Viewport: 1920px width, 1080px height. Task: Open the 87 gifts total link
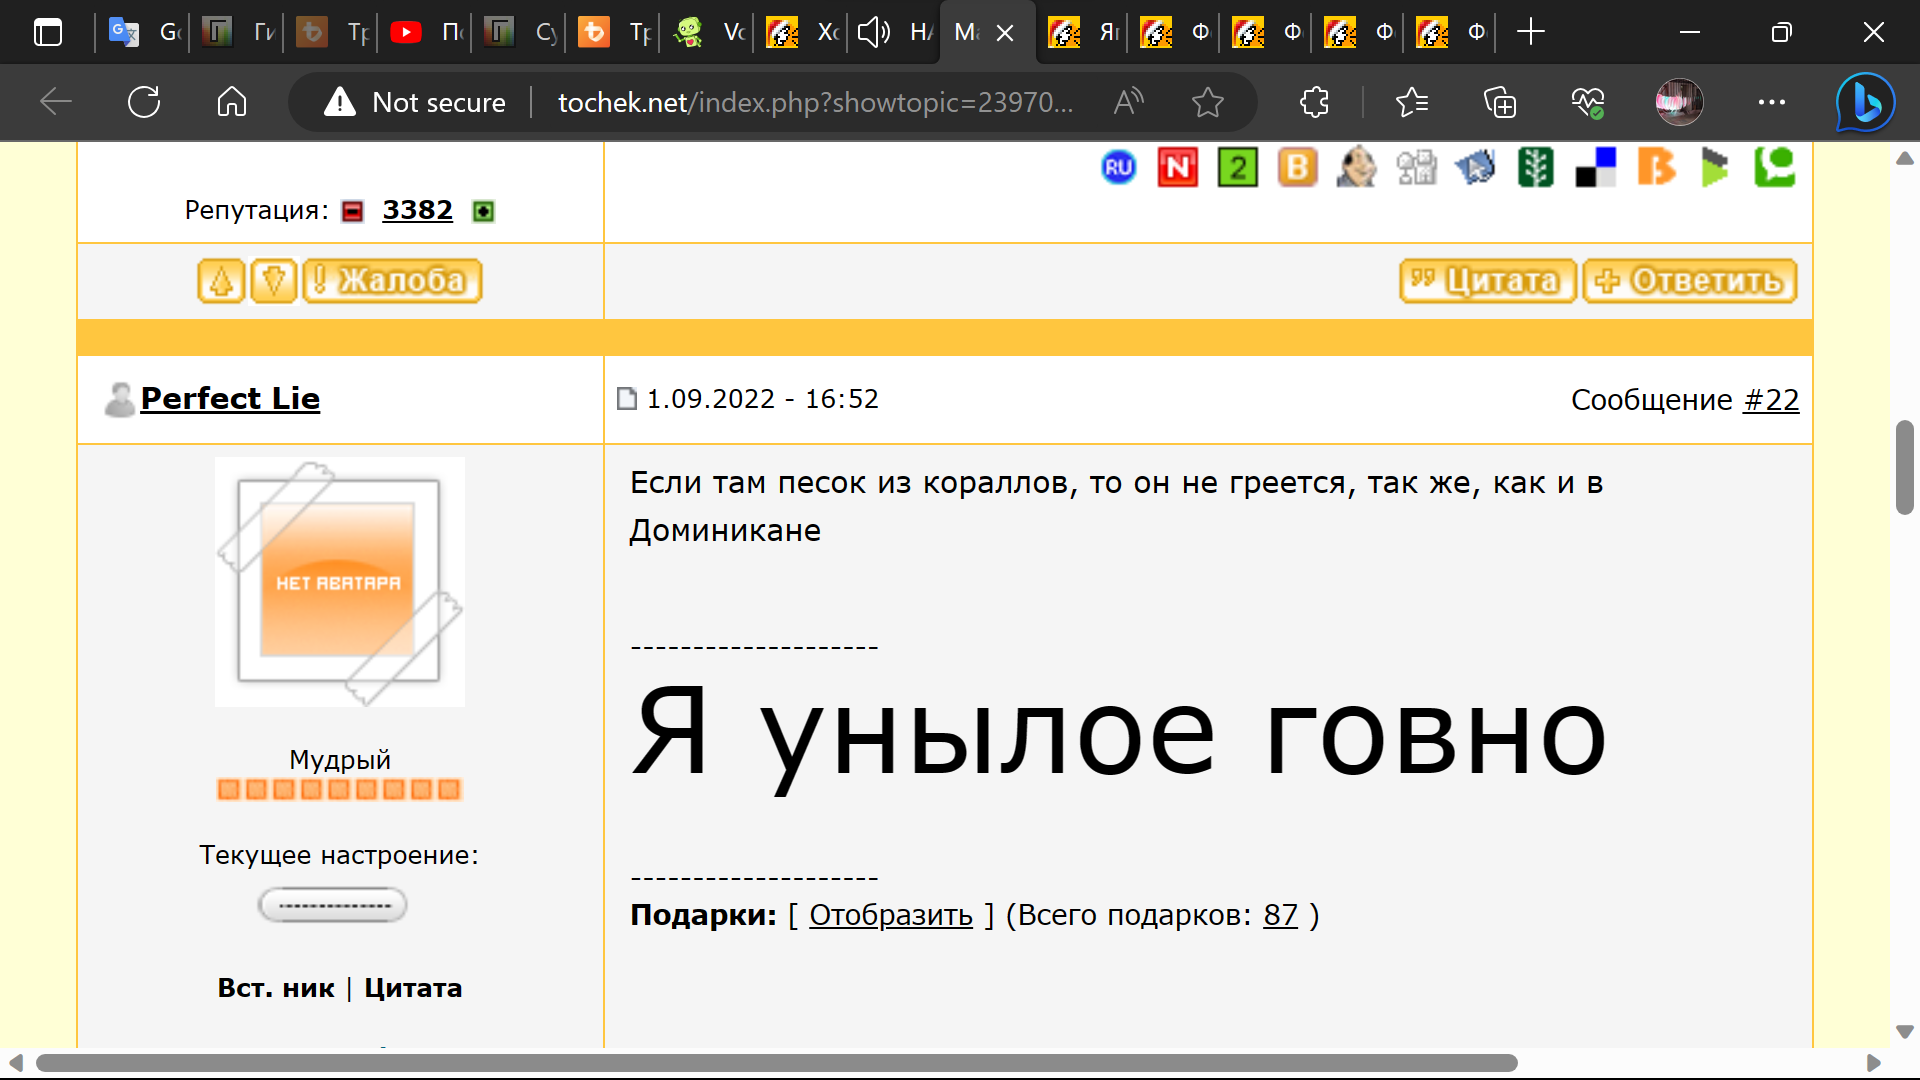(1280, 915)
